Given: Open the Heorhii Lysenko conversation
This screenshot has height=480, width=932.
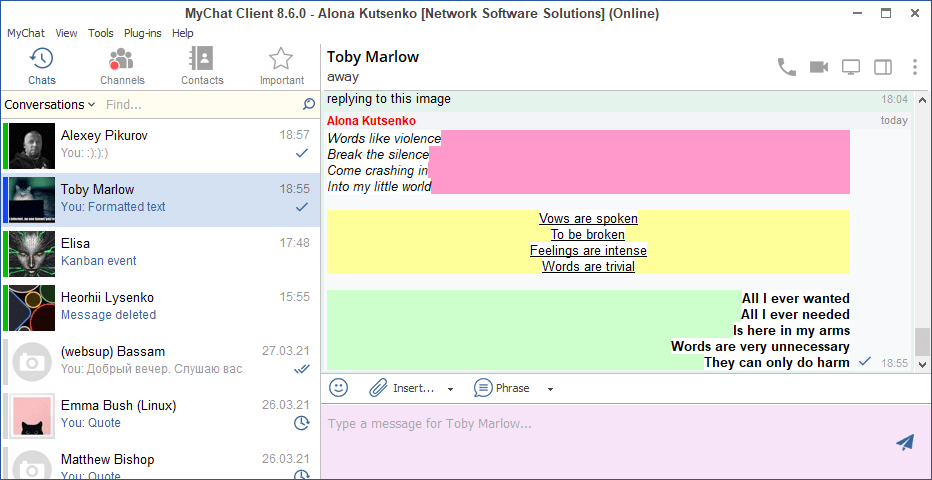Looking at the screenshot, I should coord(160,308).
